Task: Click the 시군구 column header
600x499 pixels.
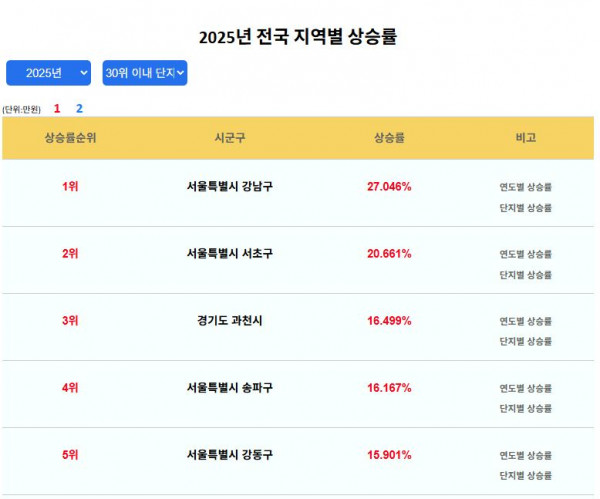Action: [229, 139]
